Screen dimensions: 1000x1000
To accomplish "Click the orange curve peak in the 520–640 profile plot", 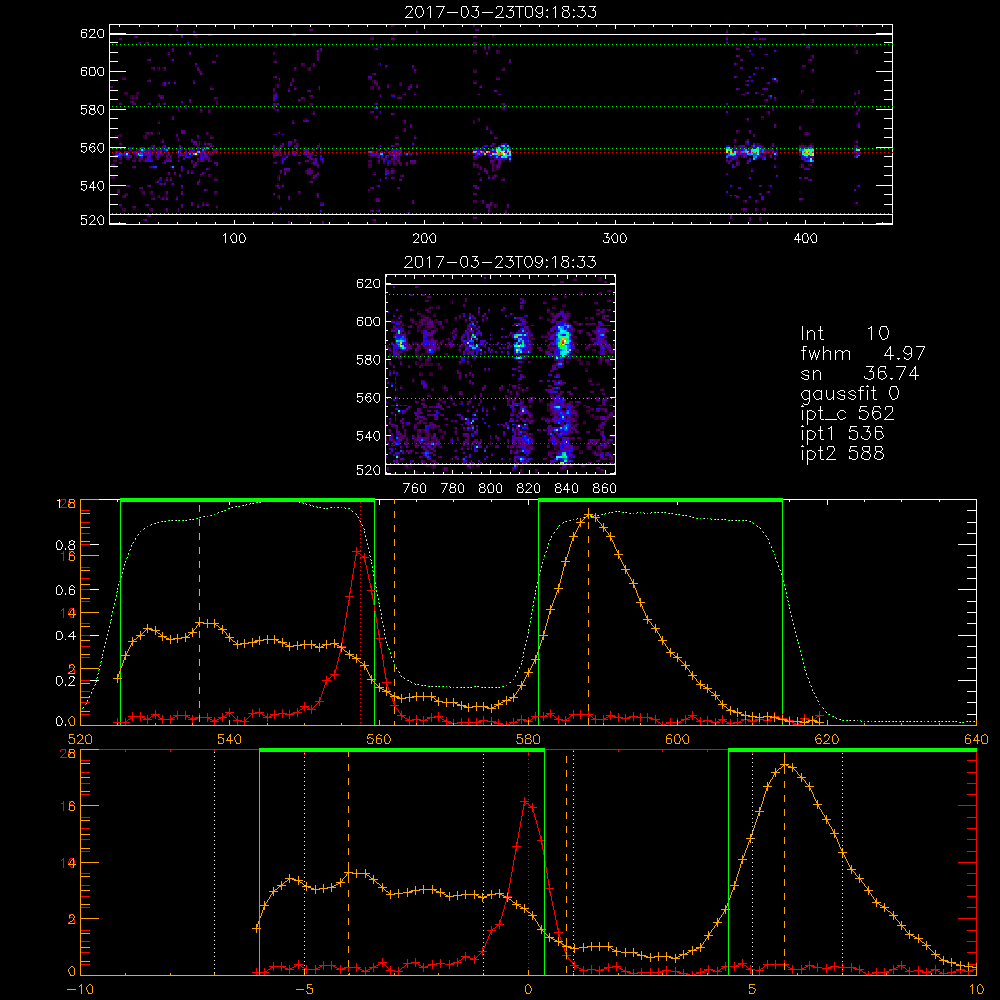I will 588,513.
